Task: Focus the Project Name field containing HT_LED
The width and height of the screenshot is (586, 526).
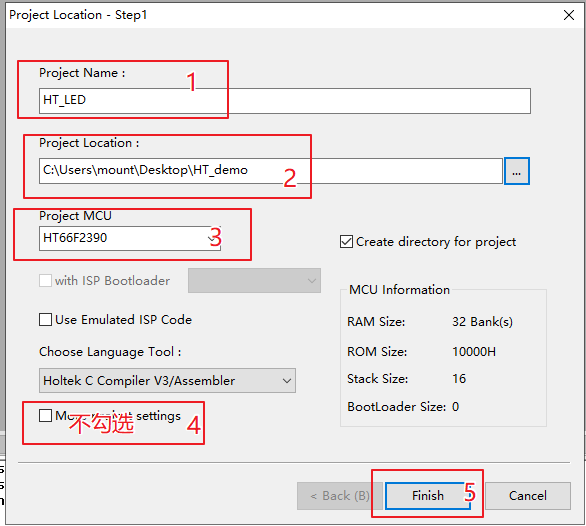Action: tap(284, 101)
